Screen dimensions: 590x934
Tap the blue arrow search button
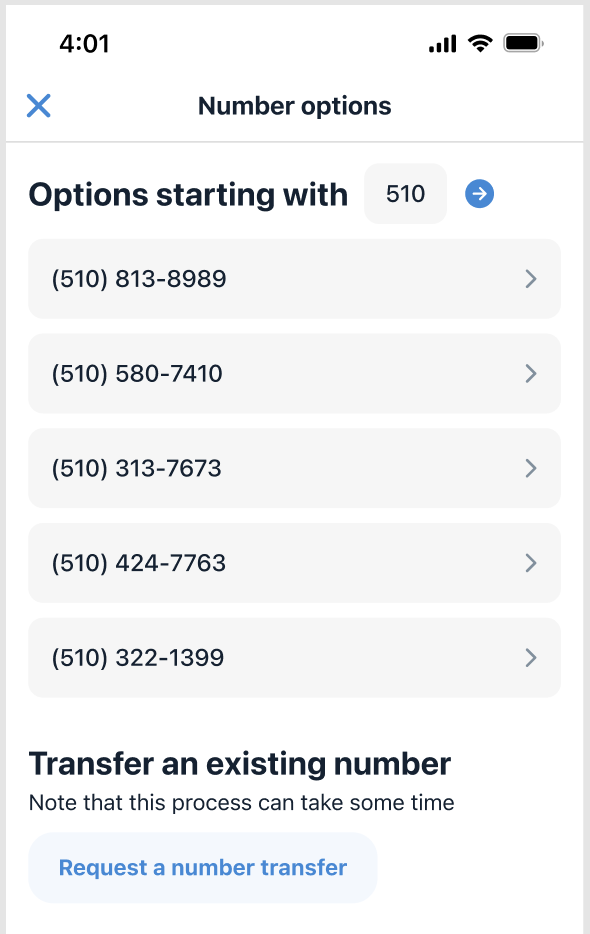[479, 194]
